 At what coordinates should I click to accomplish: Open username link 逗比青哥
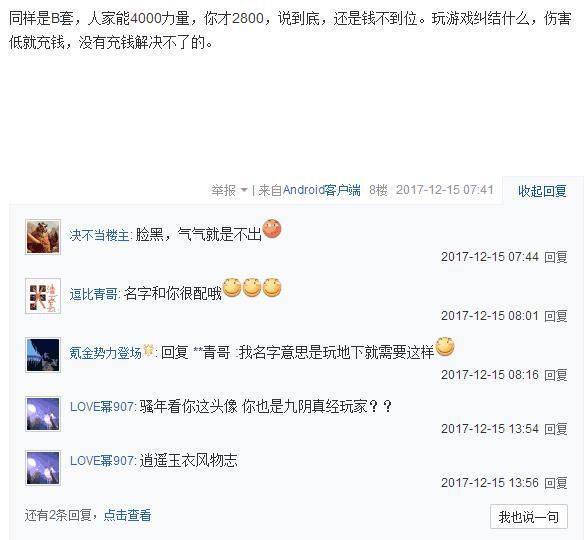tap(93, 294)
